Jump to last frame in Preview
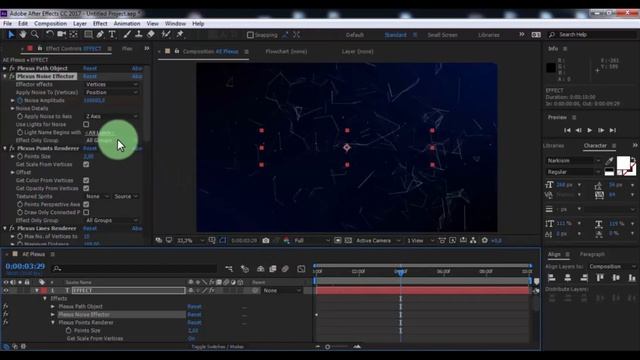Viewport: 640px width, 360px height. click(613, 130)
